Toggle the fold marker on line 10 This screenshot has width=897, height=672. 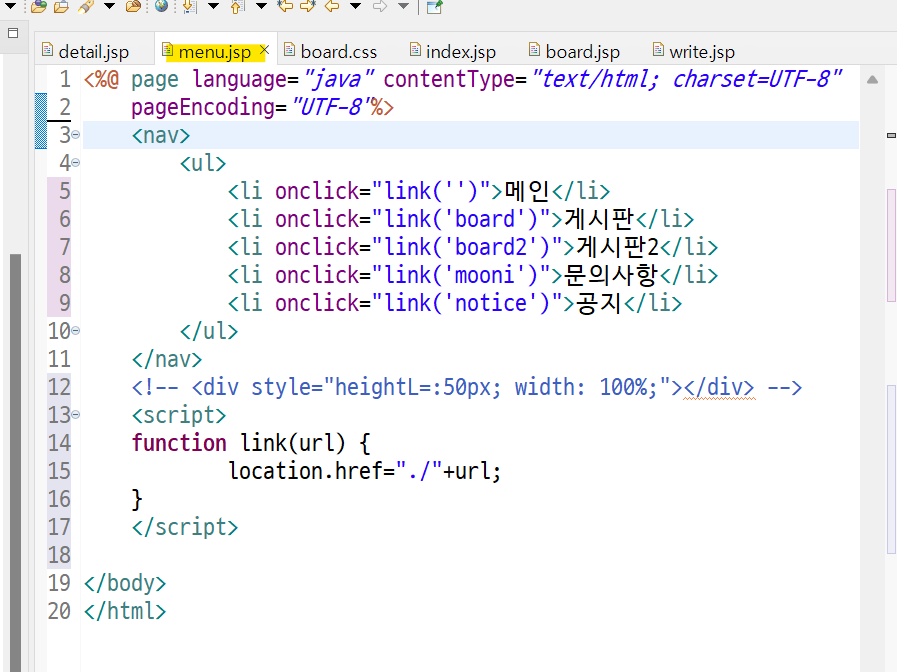[x=76, y=331]
